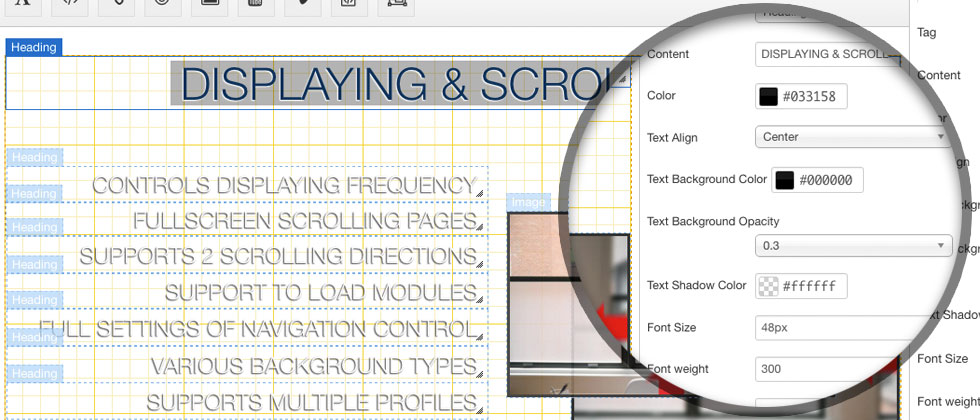Select 'SUPPORTS 2 SCROLLING DIRECTIONS' heading
This screenshot has width=980, height=420.
pos(278,257)
